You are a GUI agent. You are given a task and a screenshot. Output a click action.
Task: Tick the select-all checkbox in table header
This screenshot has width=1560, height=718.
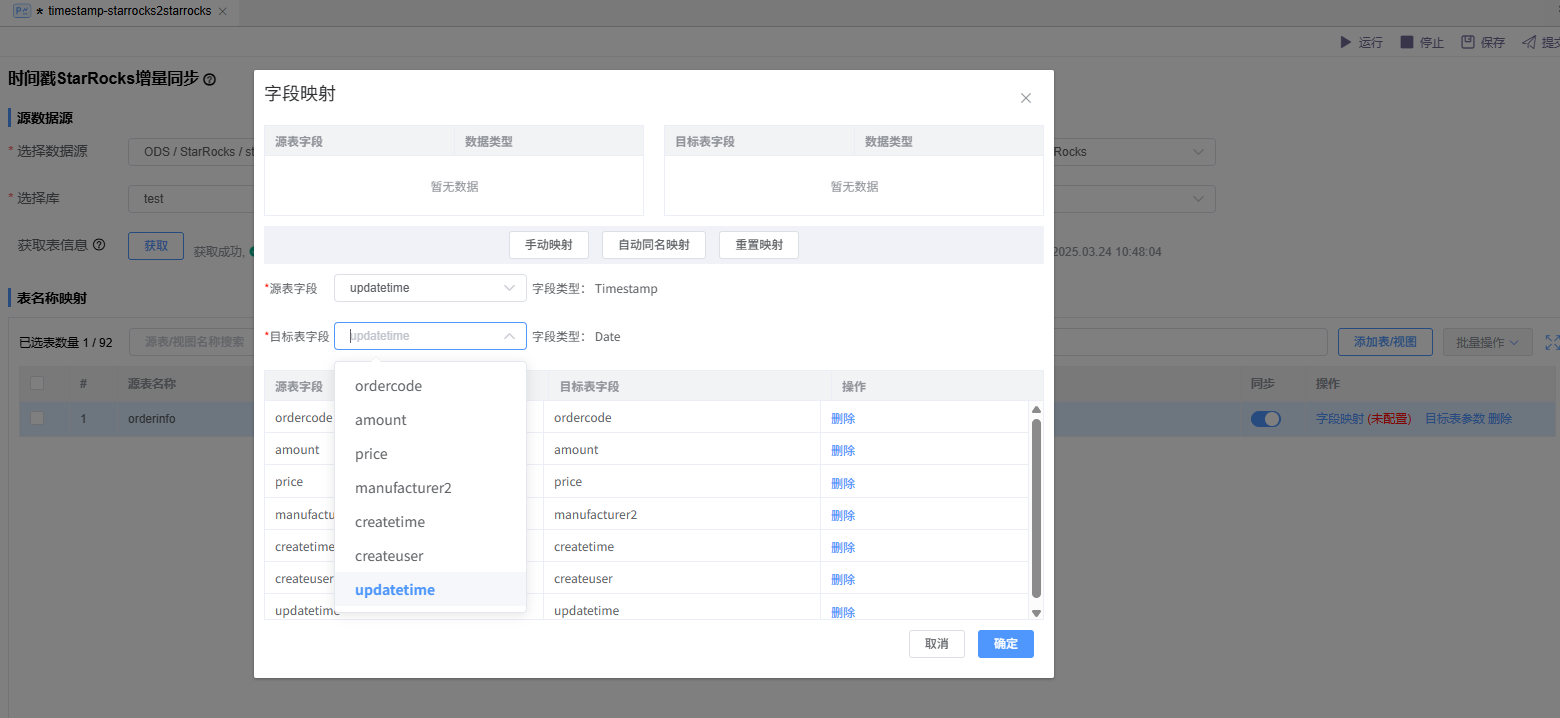[37, 384]
